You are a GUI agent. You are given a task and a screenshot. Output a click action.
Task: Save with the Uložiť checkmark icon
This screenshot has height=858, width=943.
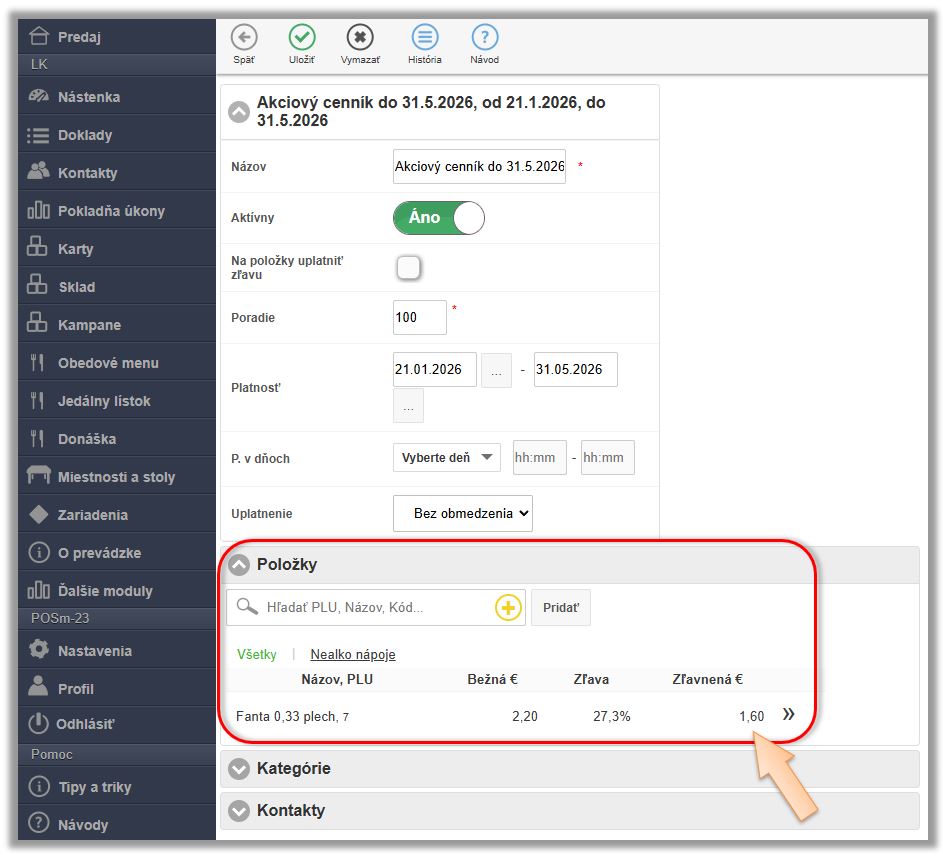point(302,38)
